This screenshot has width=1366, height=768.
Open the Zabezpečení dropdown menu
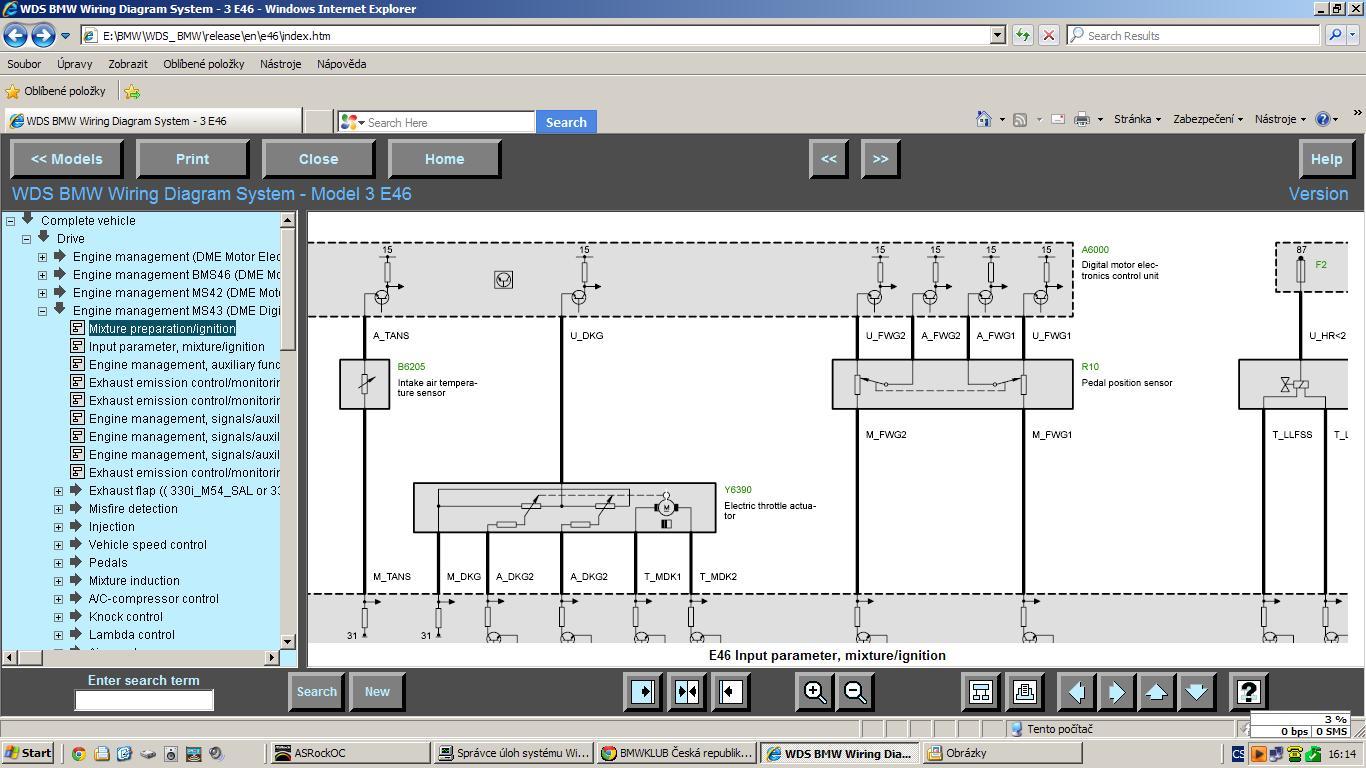tap(1208, 119)
